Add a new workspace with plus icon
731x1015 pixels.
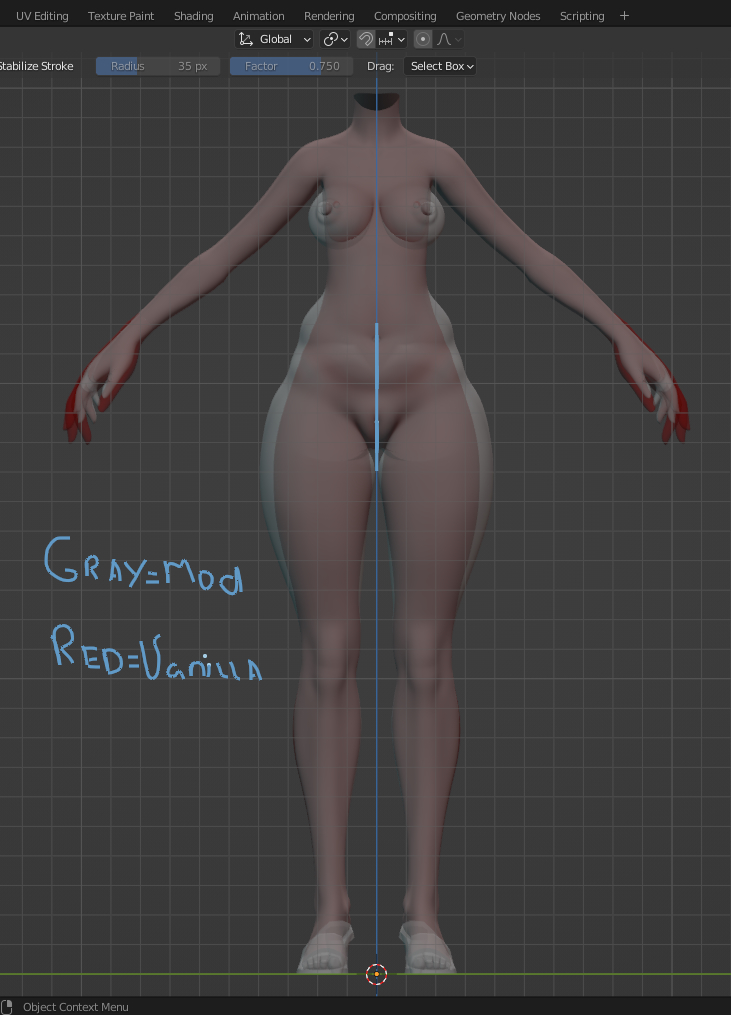(x=624, y=16)
